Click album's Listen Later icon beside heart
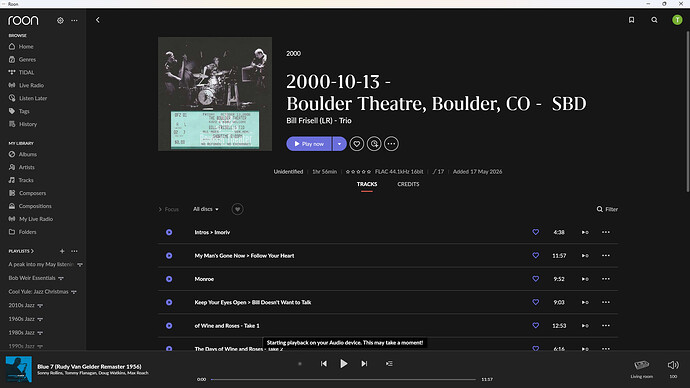Screen dimensions: 690x388 (x=374, y=144)
